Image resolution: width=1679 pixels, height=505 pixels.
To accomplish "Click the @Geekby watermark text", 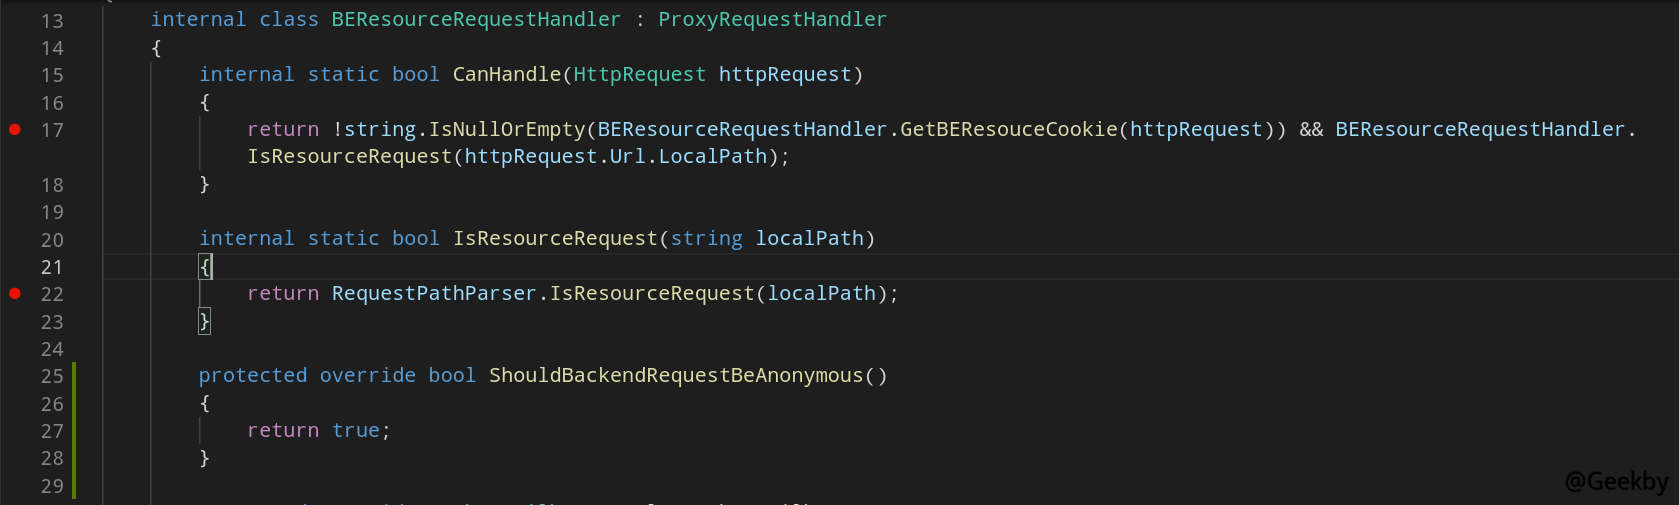I will (1616, 482).
